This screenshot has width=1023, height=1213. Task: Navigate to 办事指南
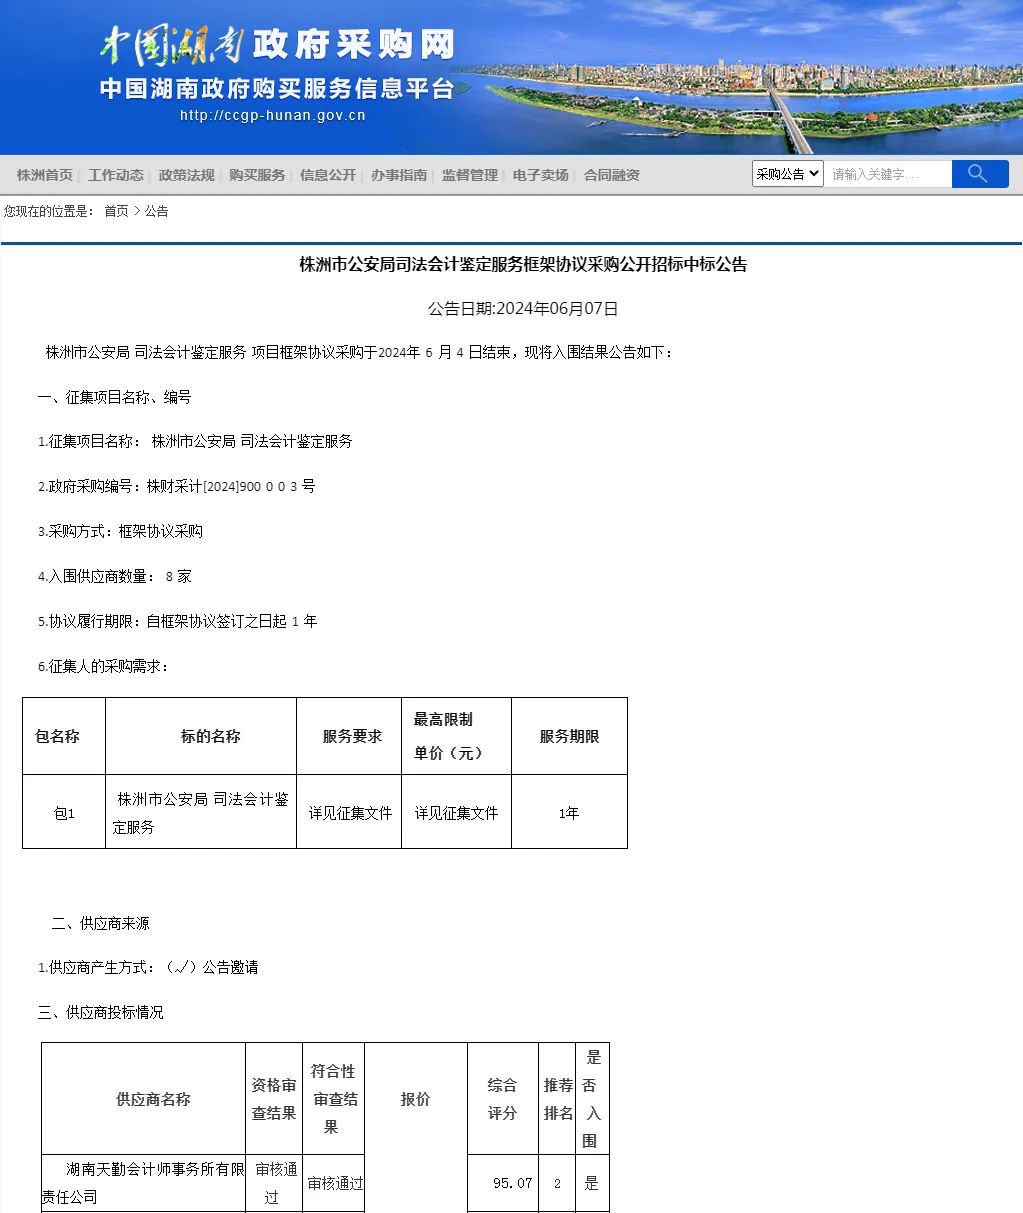(399, 175)
